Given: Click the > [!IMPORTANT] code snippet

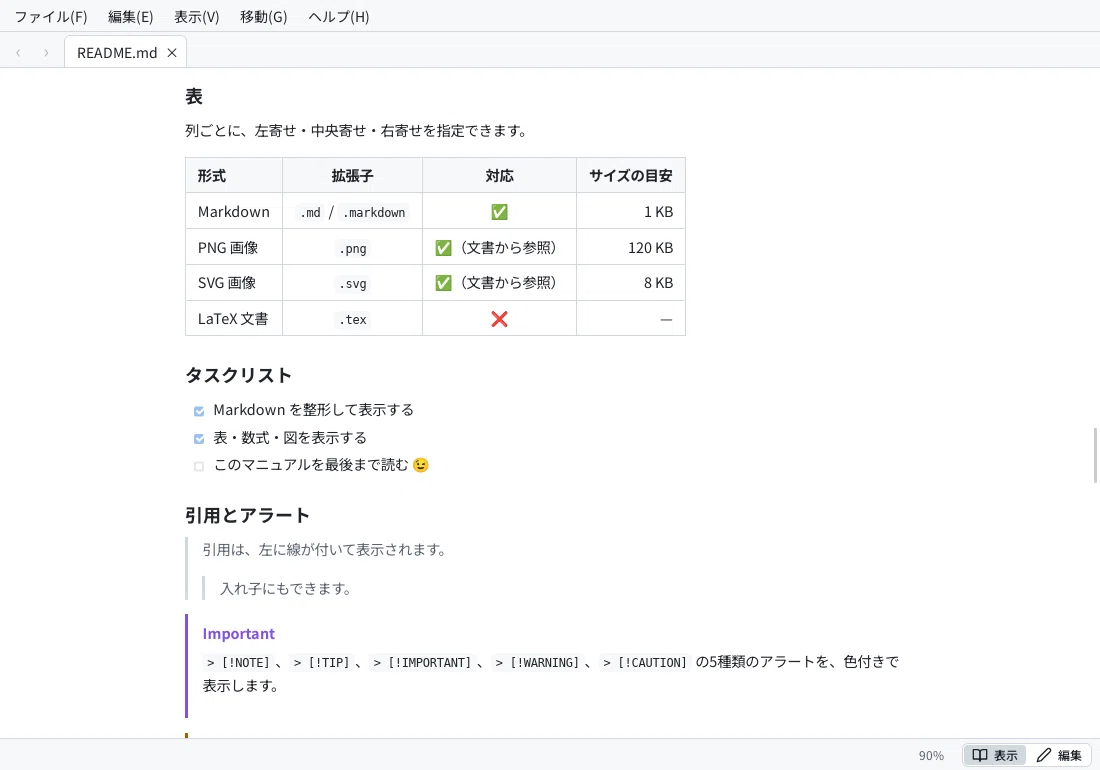Looking at the screenshot, I should pos(422,663).
